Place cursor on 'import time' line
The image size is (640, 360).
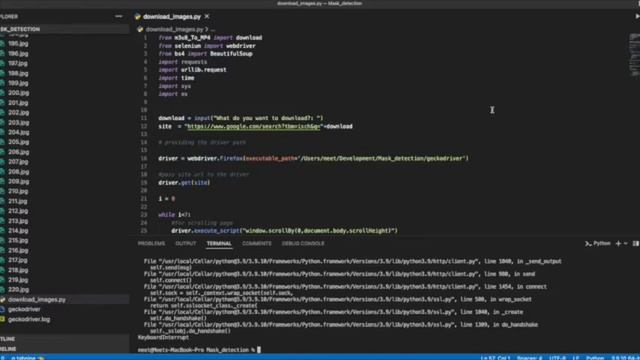coord(176,78)
